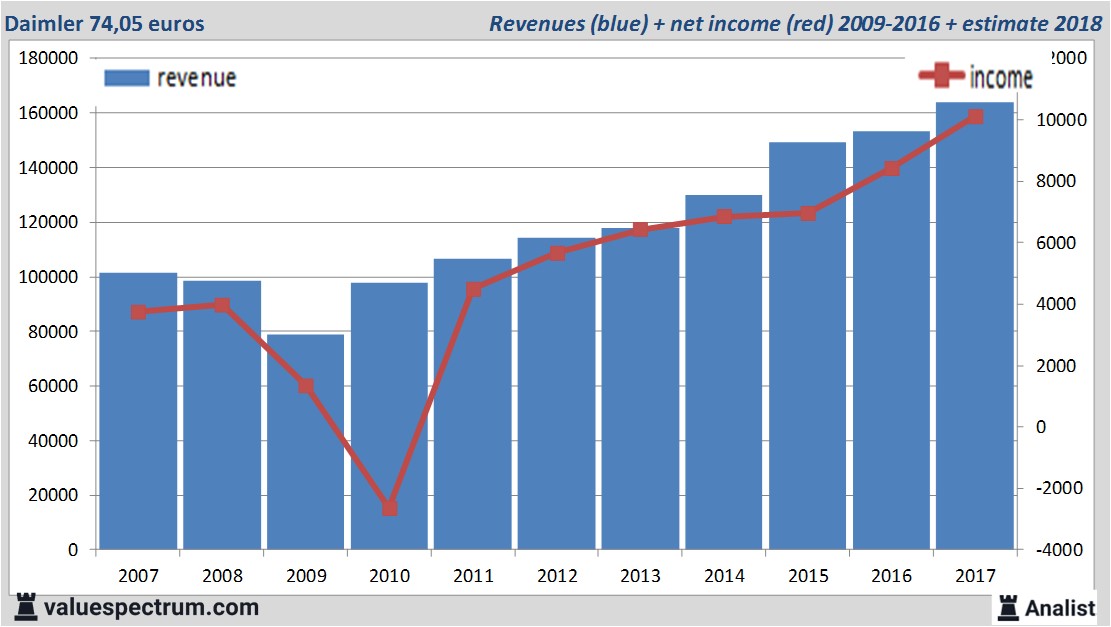1111x627 pixels.
Task: Click the "income" legend label
Action: [1000, 77]
